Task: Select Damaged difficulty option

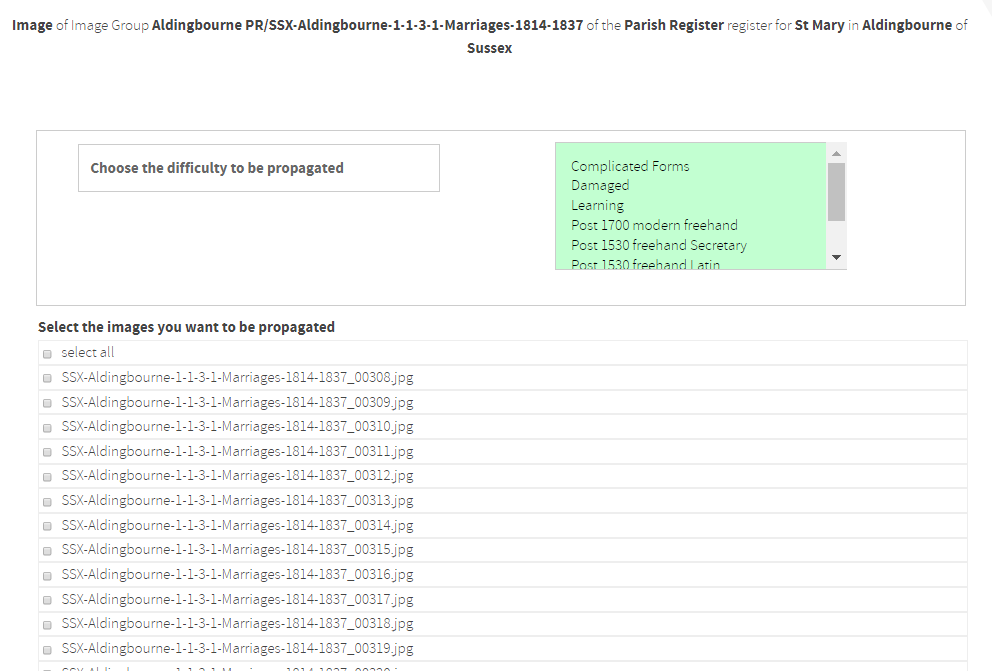Action: 600,185
